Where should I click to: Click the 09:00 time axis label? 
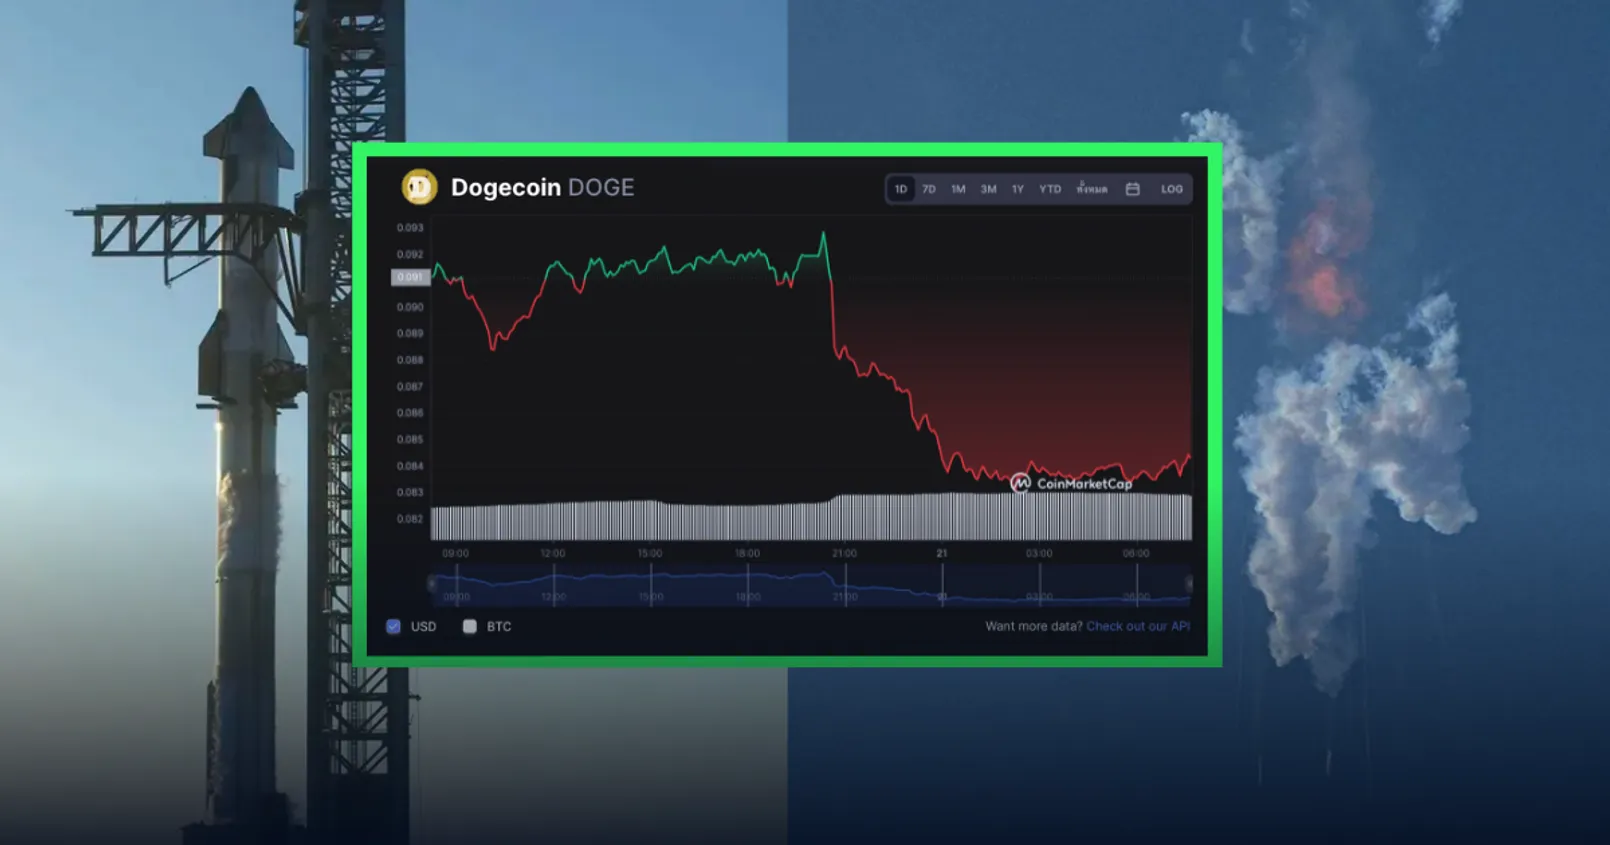pos(455,553)
